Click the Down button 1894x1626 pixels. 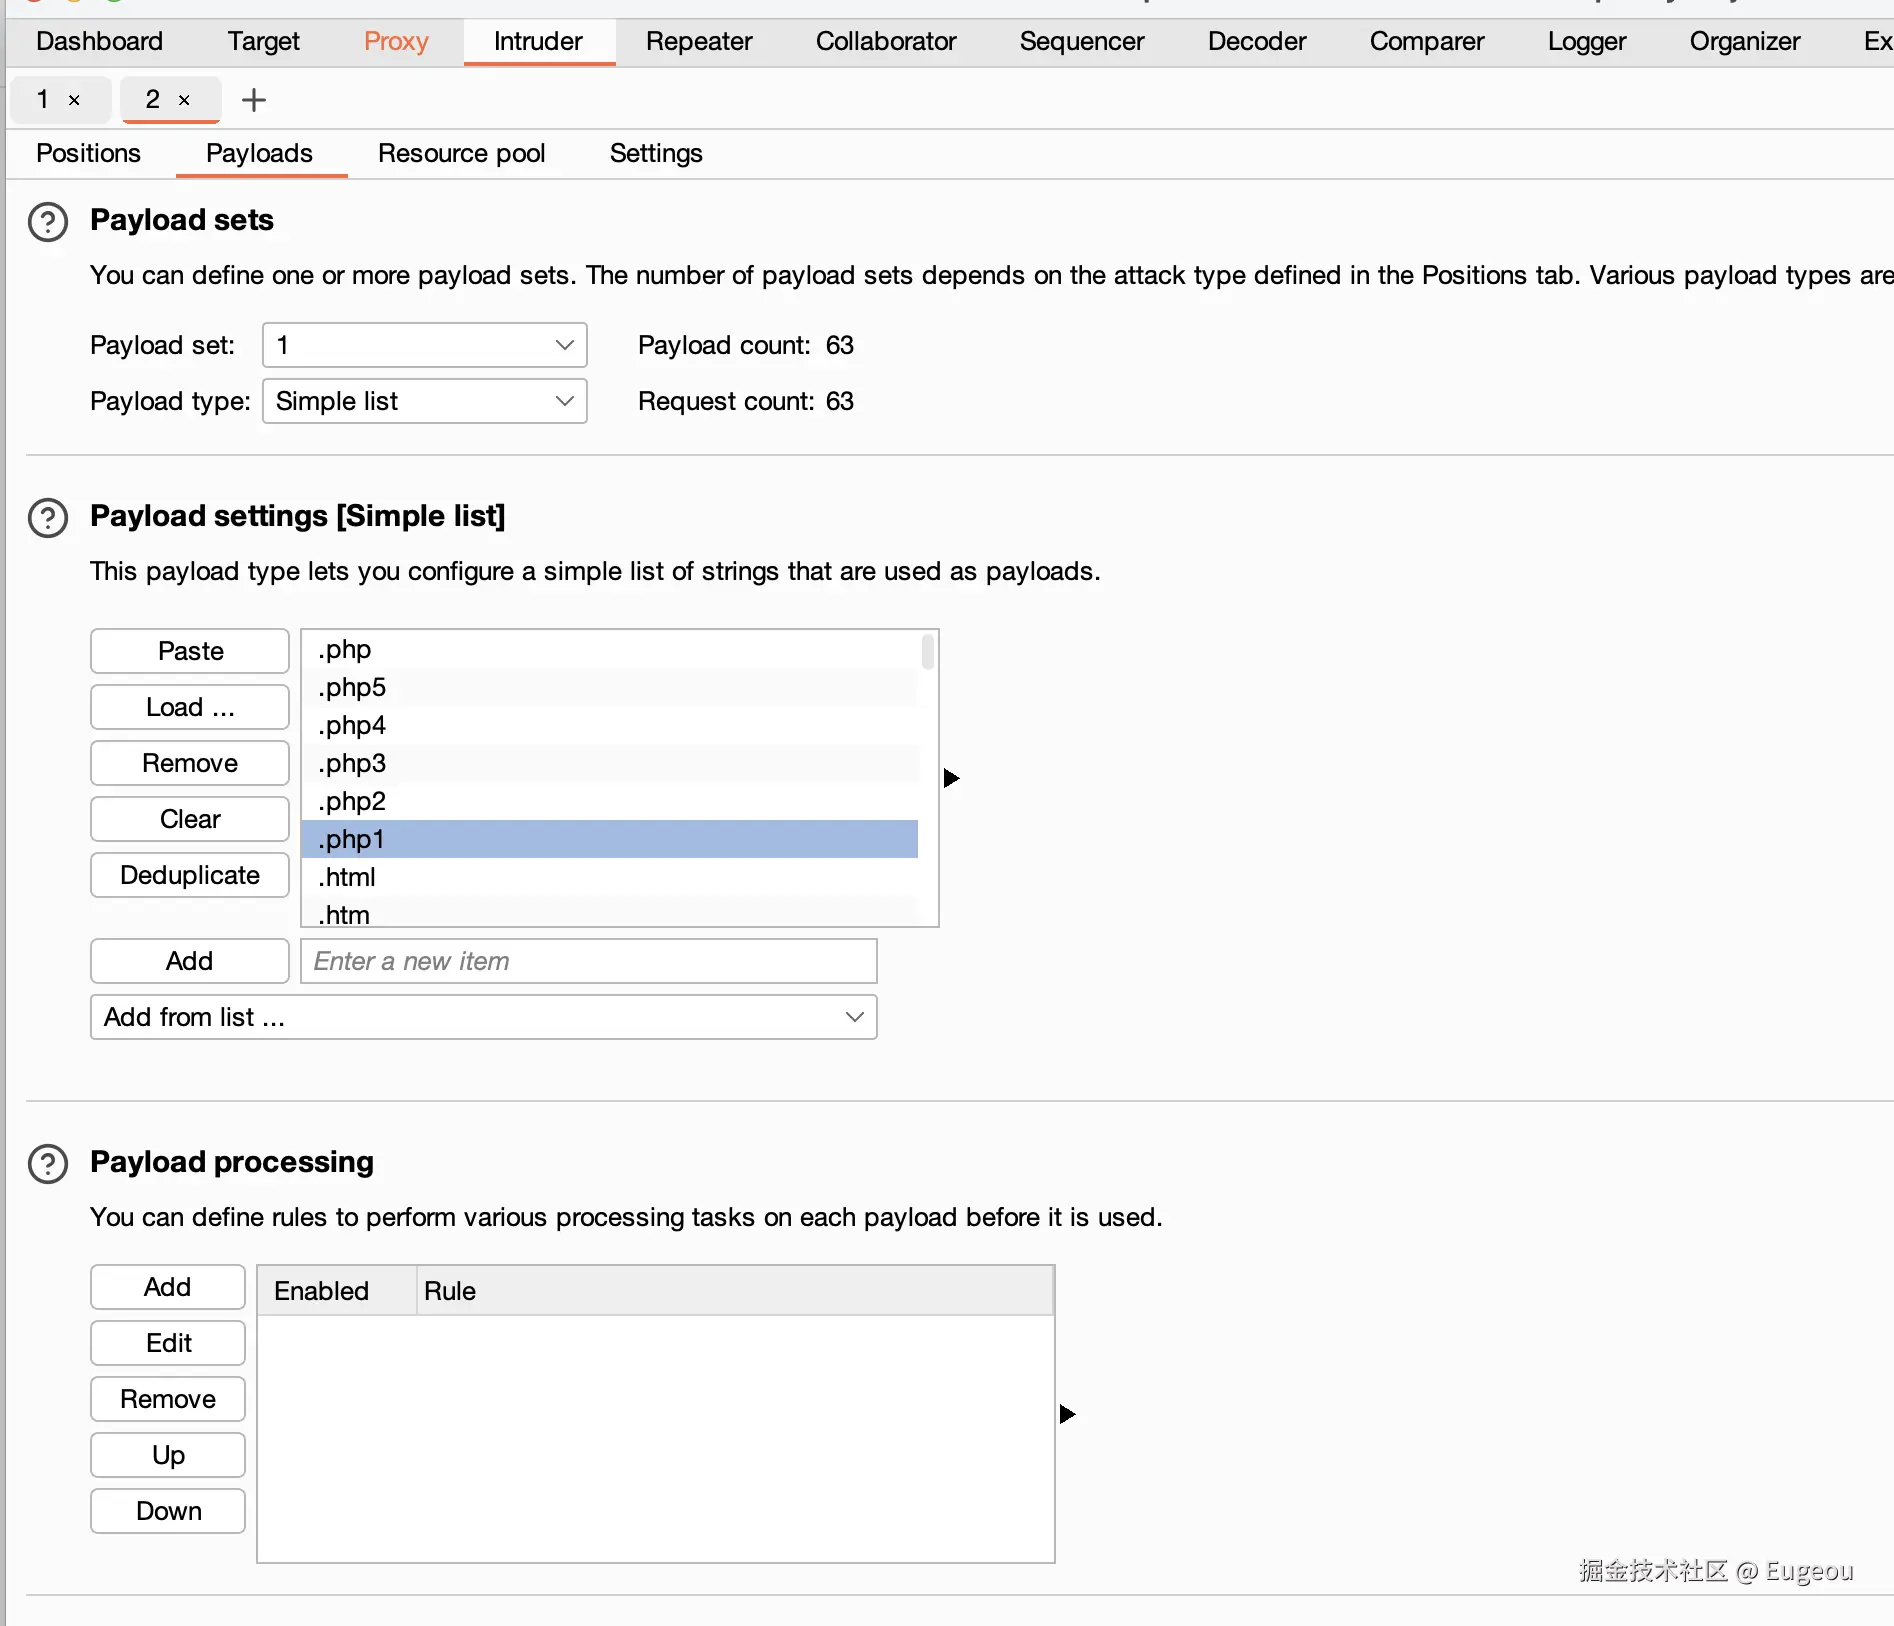[168, 1511]
